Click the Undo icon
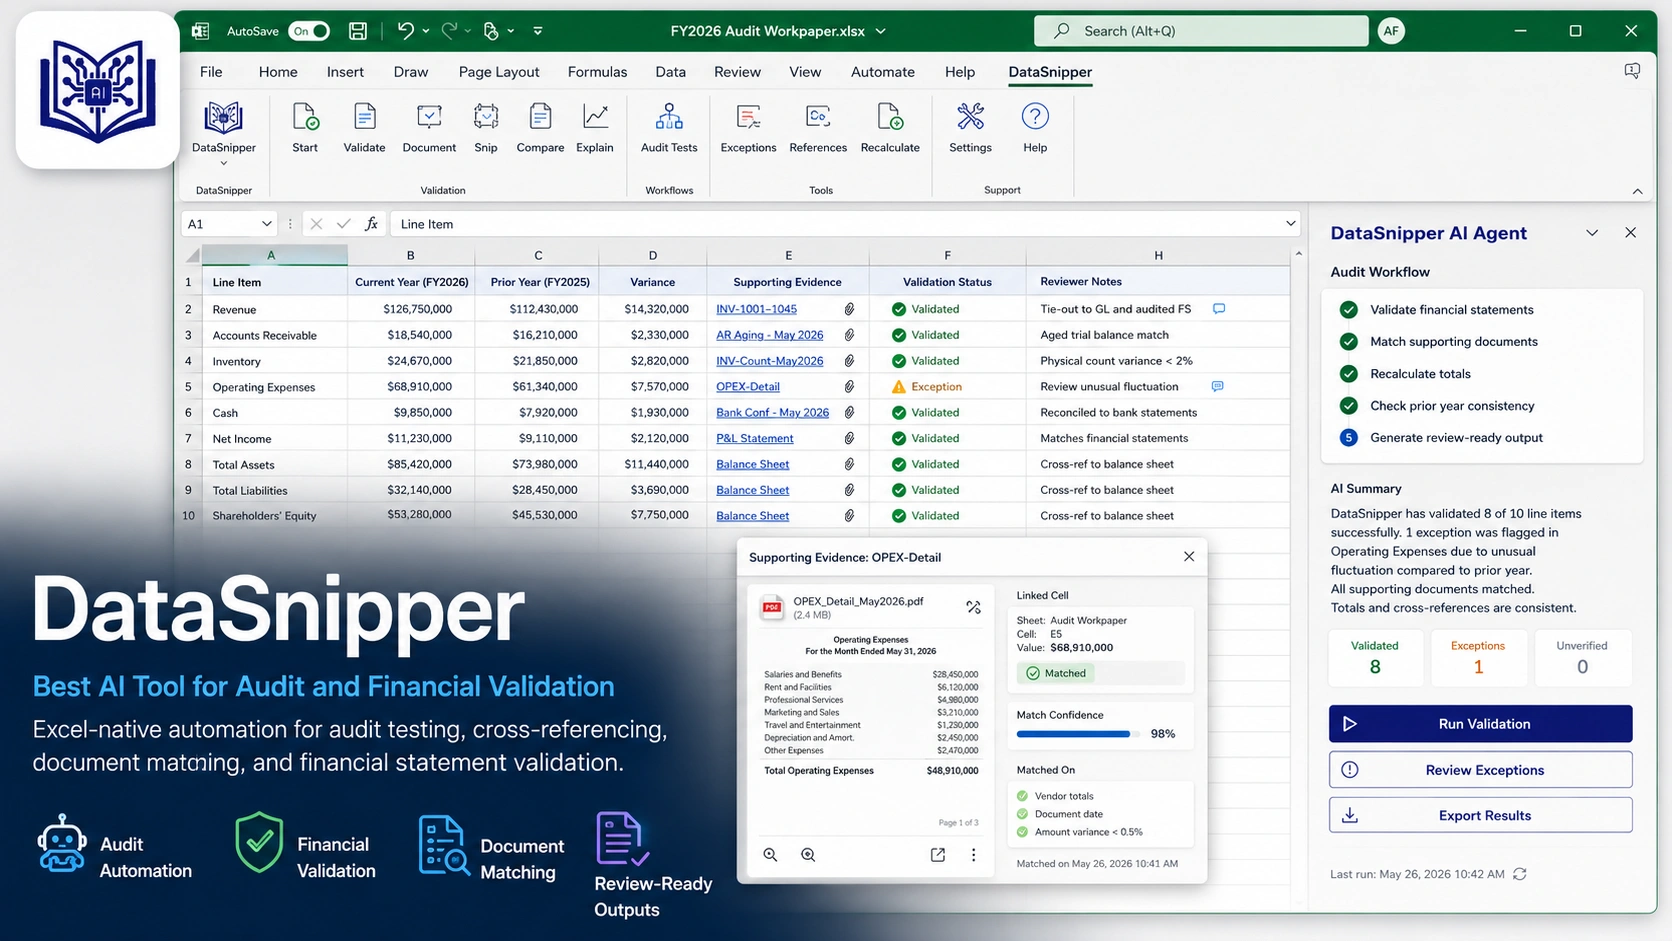This screenshot has width=1672, height=941. (405, 31)
